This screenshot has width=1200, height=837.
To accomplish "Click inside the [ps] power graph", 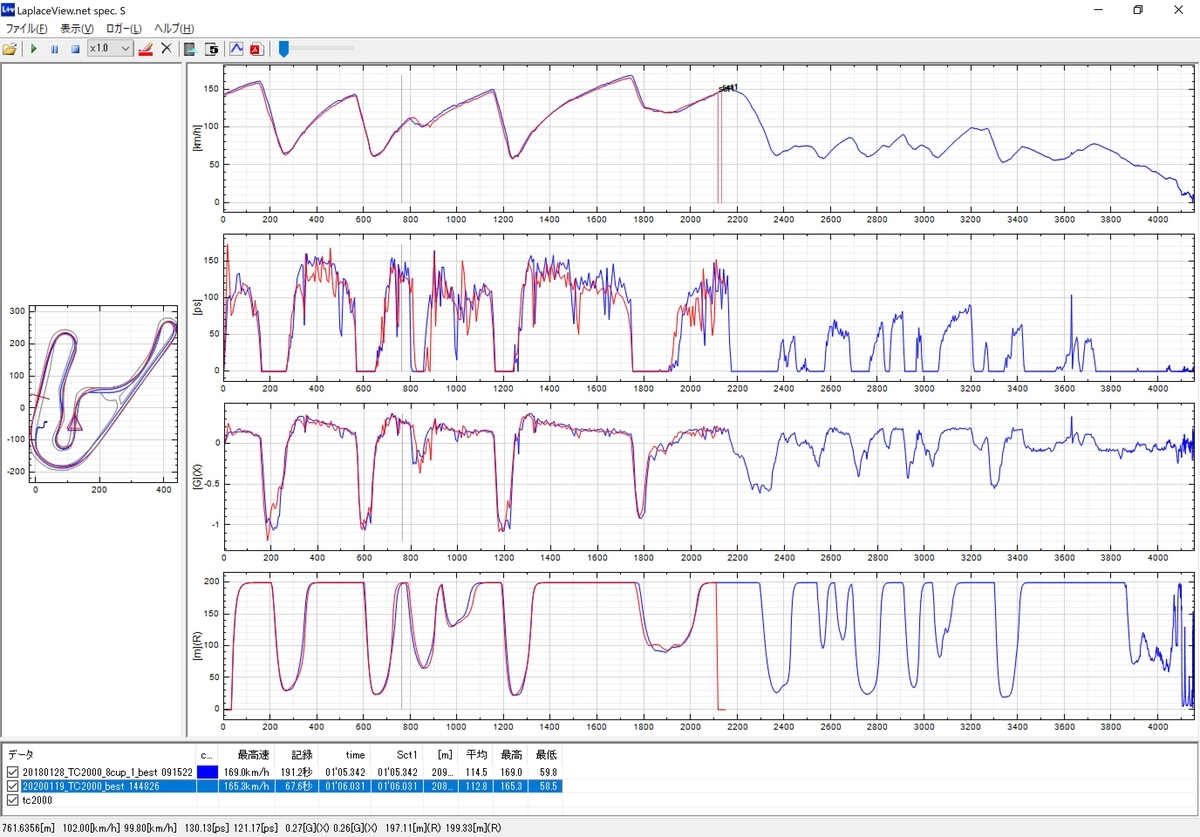I will [x=708, y=308].
